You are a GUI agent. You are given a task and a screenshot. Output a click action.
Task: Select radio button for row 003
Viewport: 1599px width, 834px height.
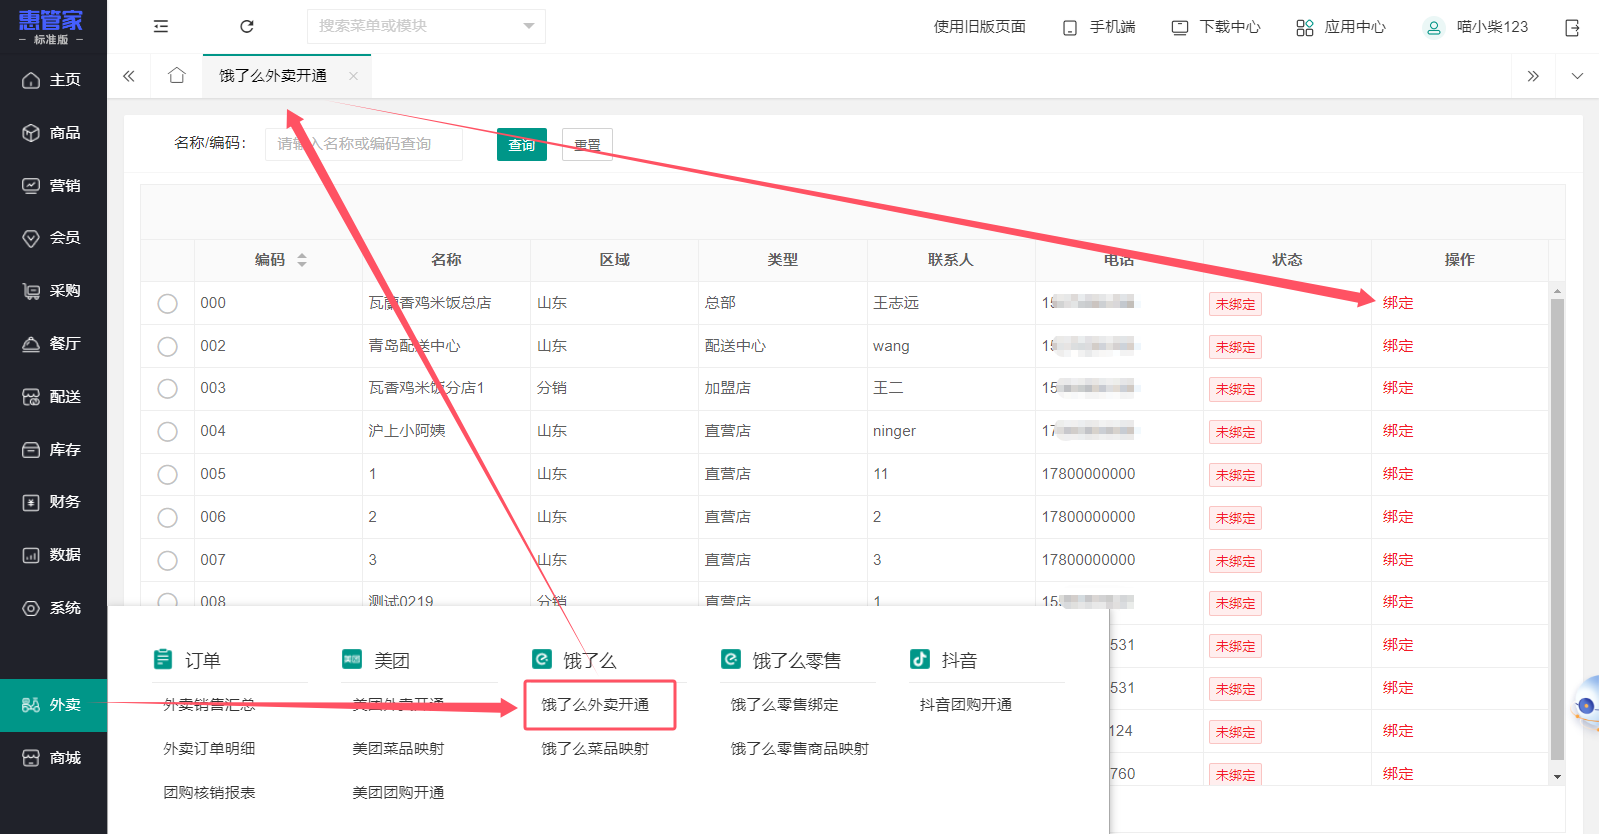[167, 388]
